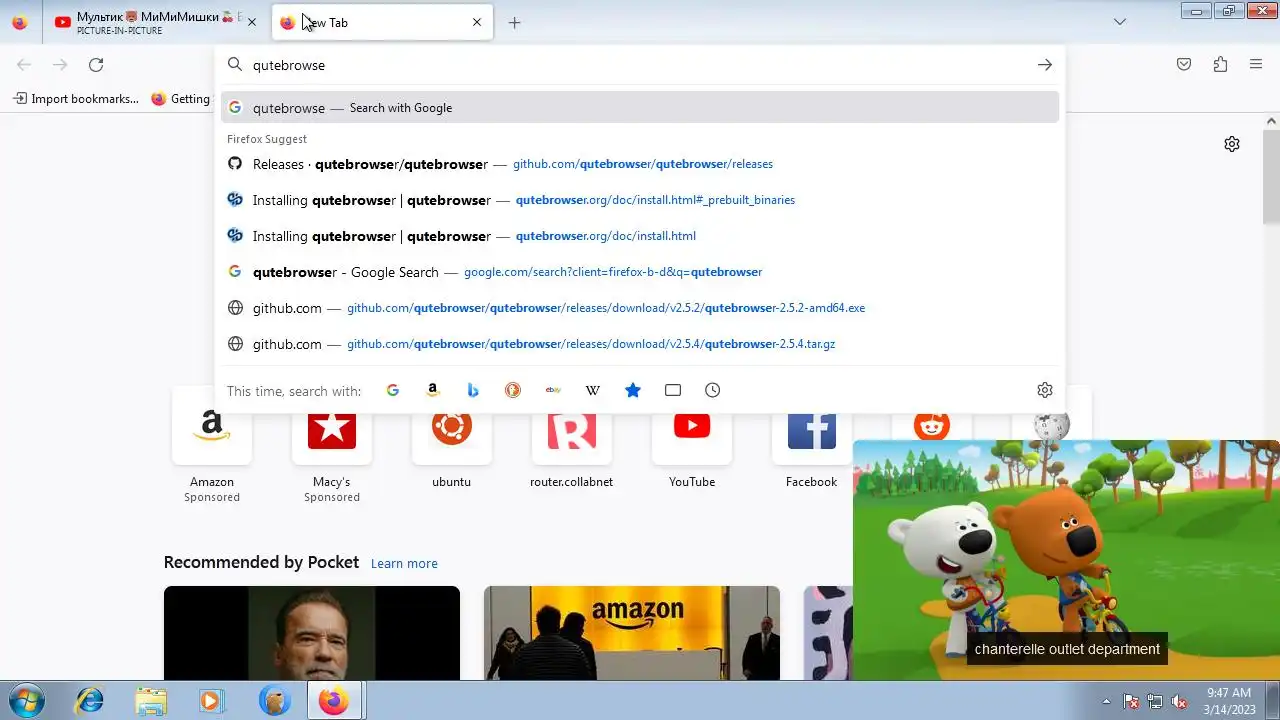Open the Firefox application menu

coord(1256,65)
